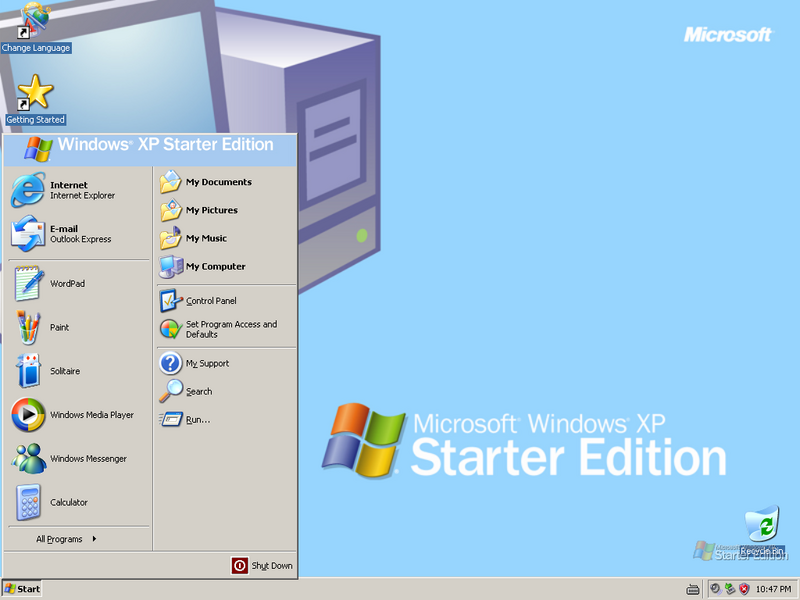Select Getting Started star desktop icon
Screen dimensions: 800x600
click(35, 92)
